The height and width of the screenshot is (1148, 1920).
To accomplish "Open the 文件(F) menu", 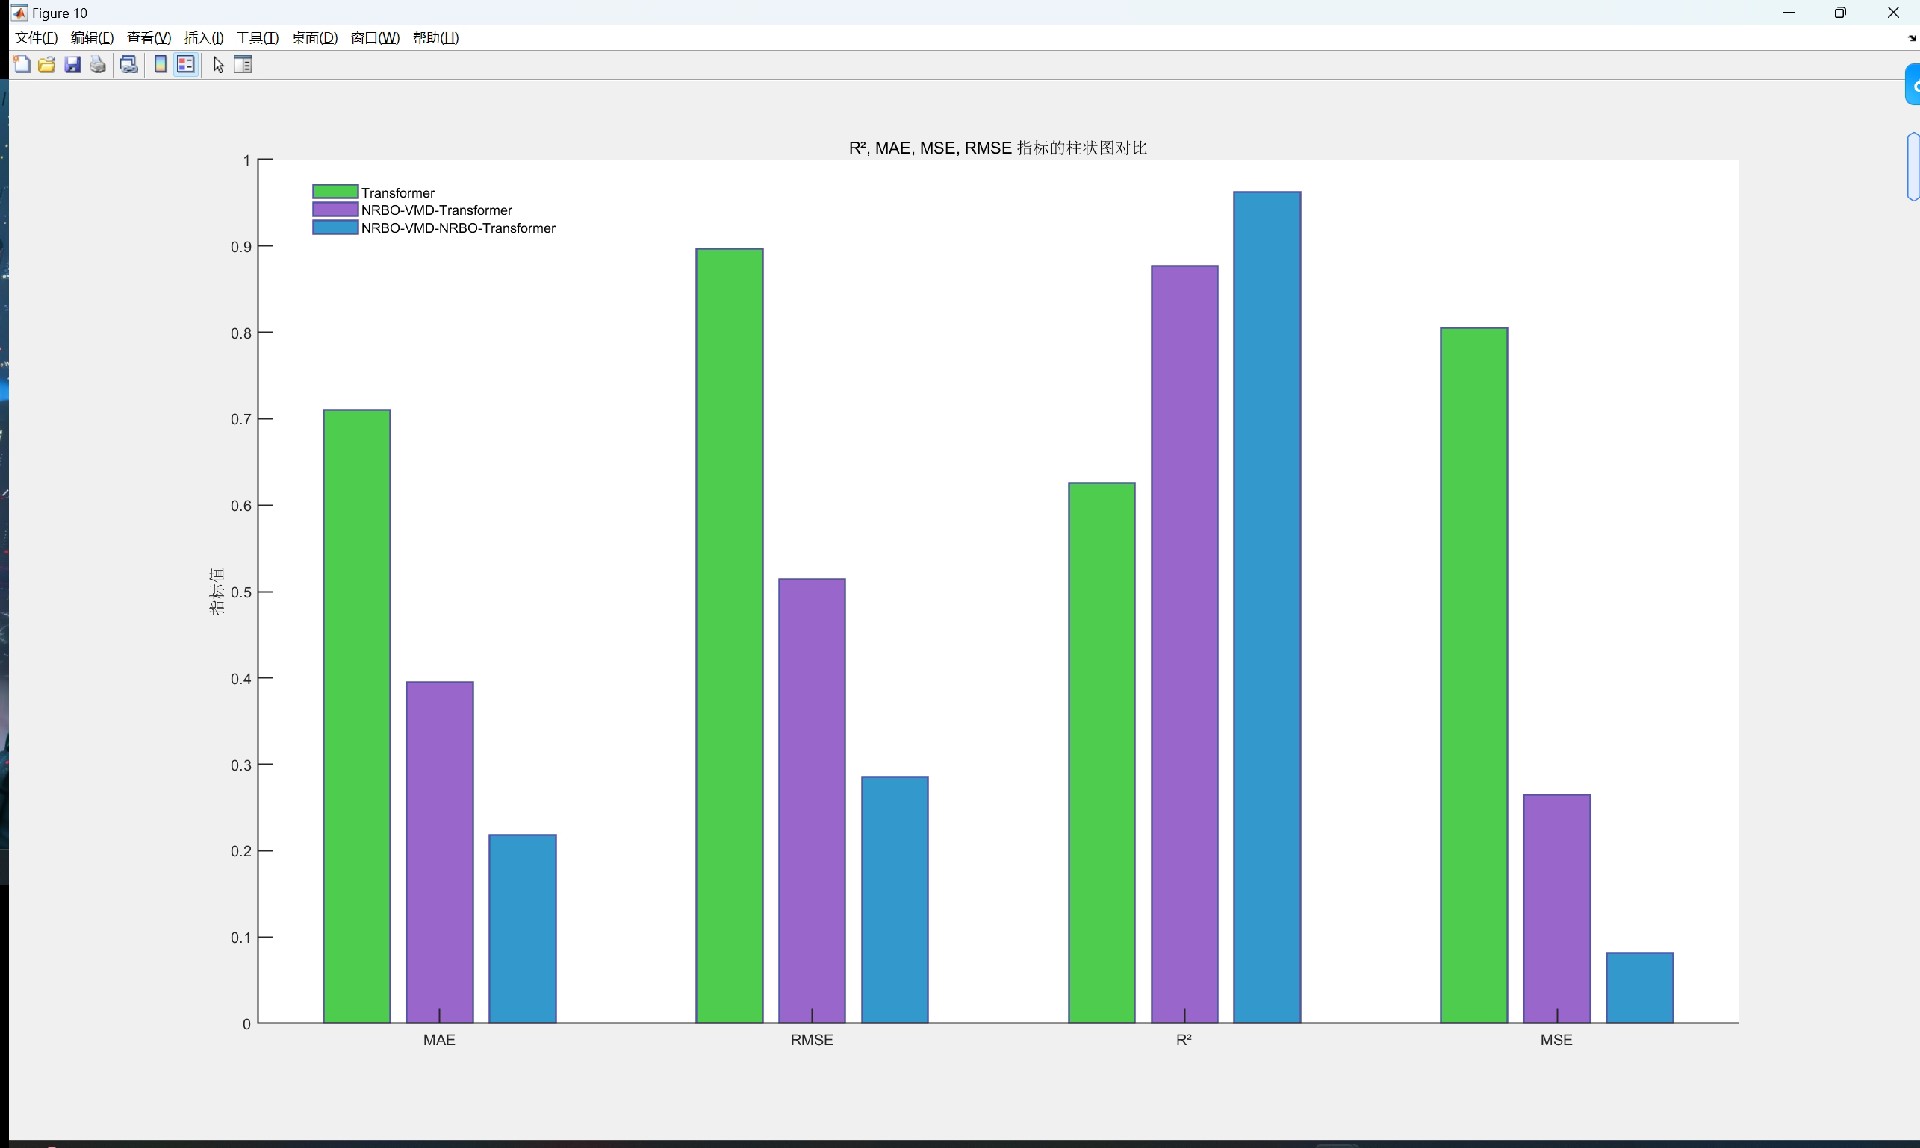I will tap(36, 38).
